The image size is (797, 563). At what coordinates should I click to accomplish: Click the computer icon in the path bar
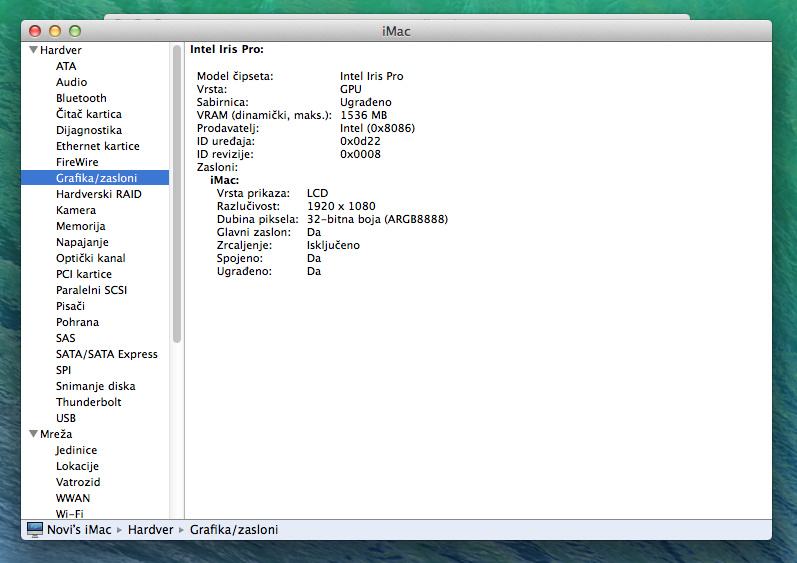pos(35,529)
